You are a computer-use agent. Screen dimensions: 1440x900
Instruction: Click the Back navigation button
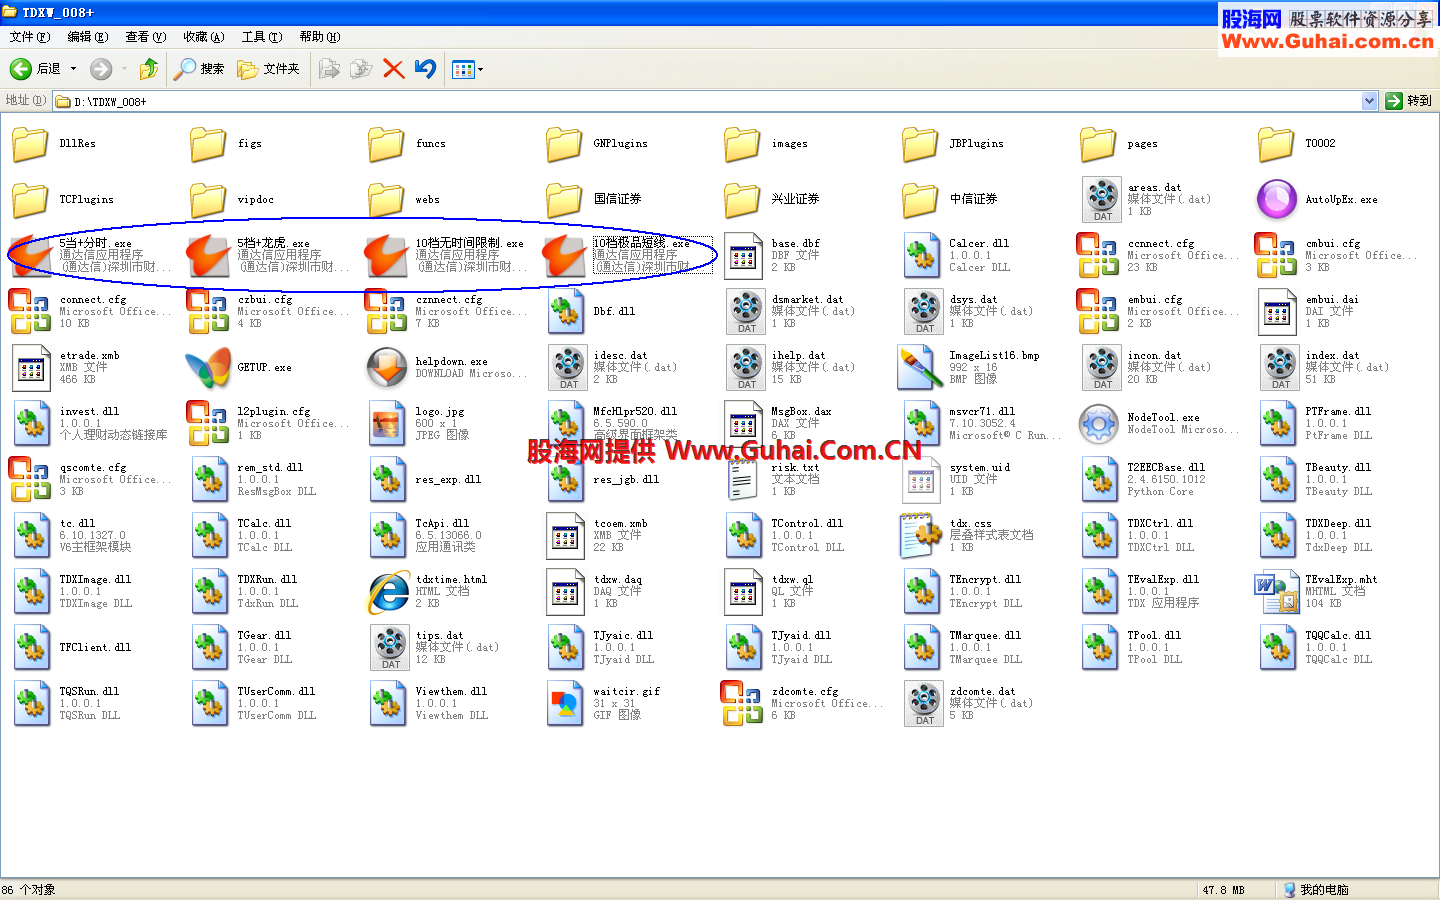36,69
